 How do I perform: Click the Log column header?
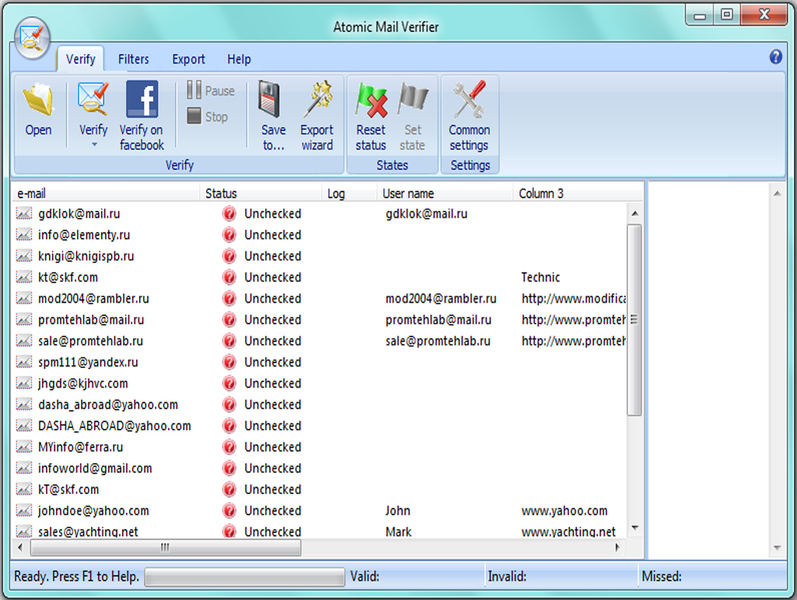[x=350, y=193]
